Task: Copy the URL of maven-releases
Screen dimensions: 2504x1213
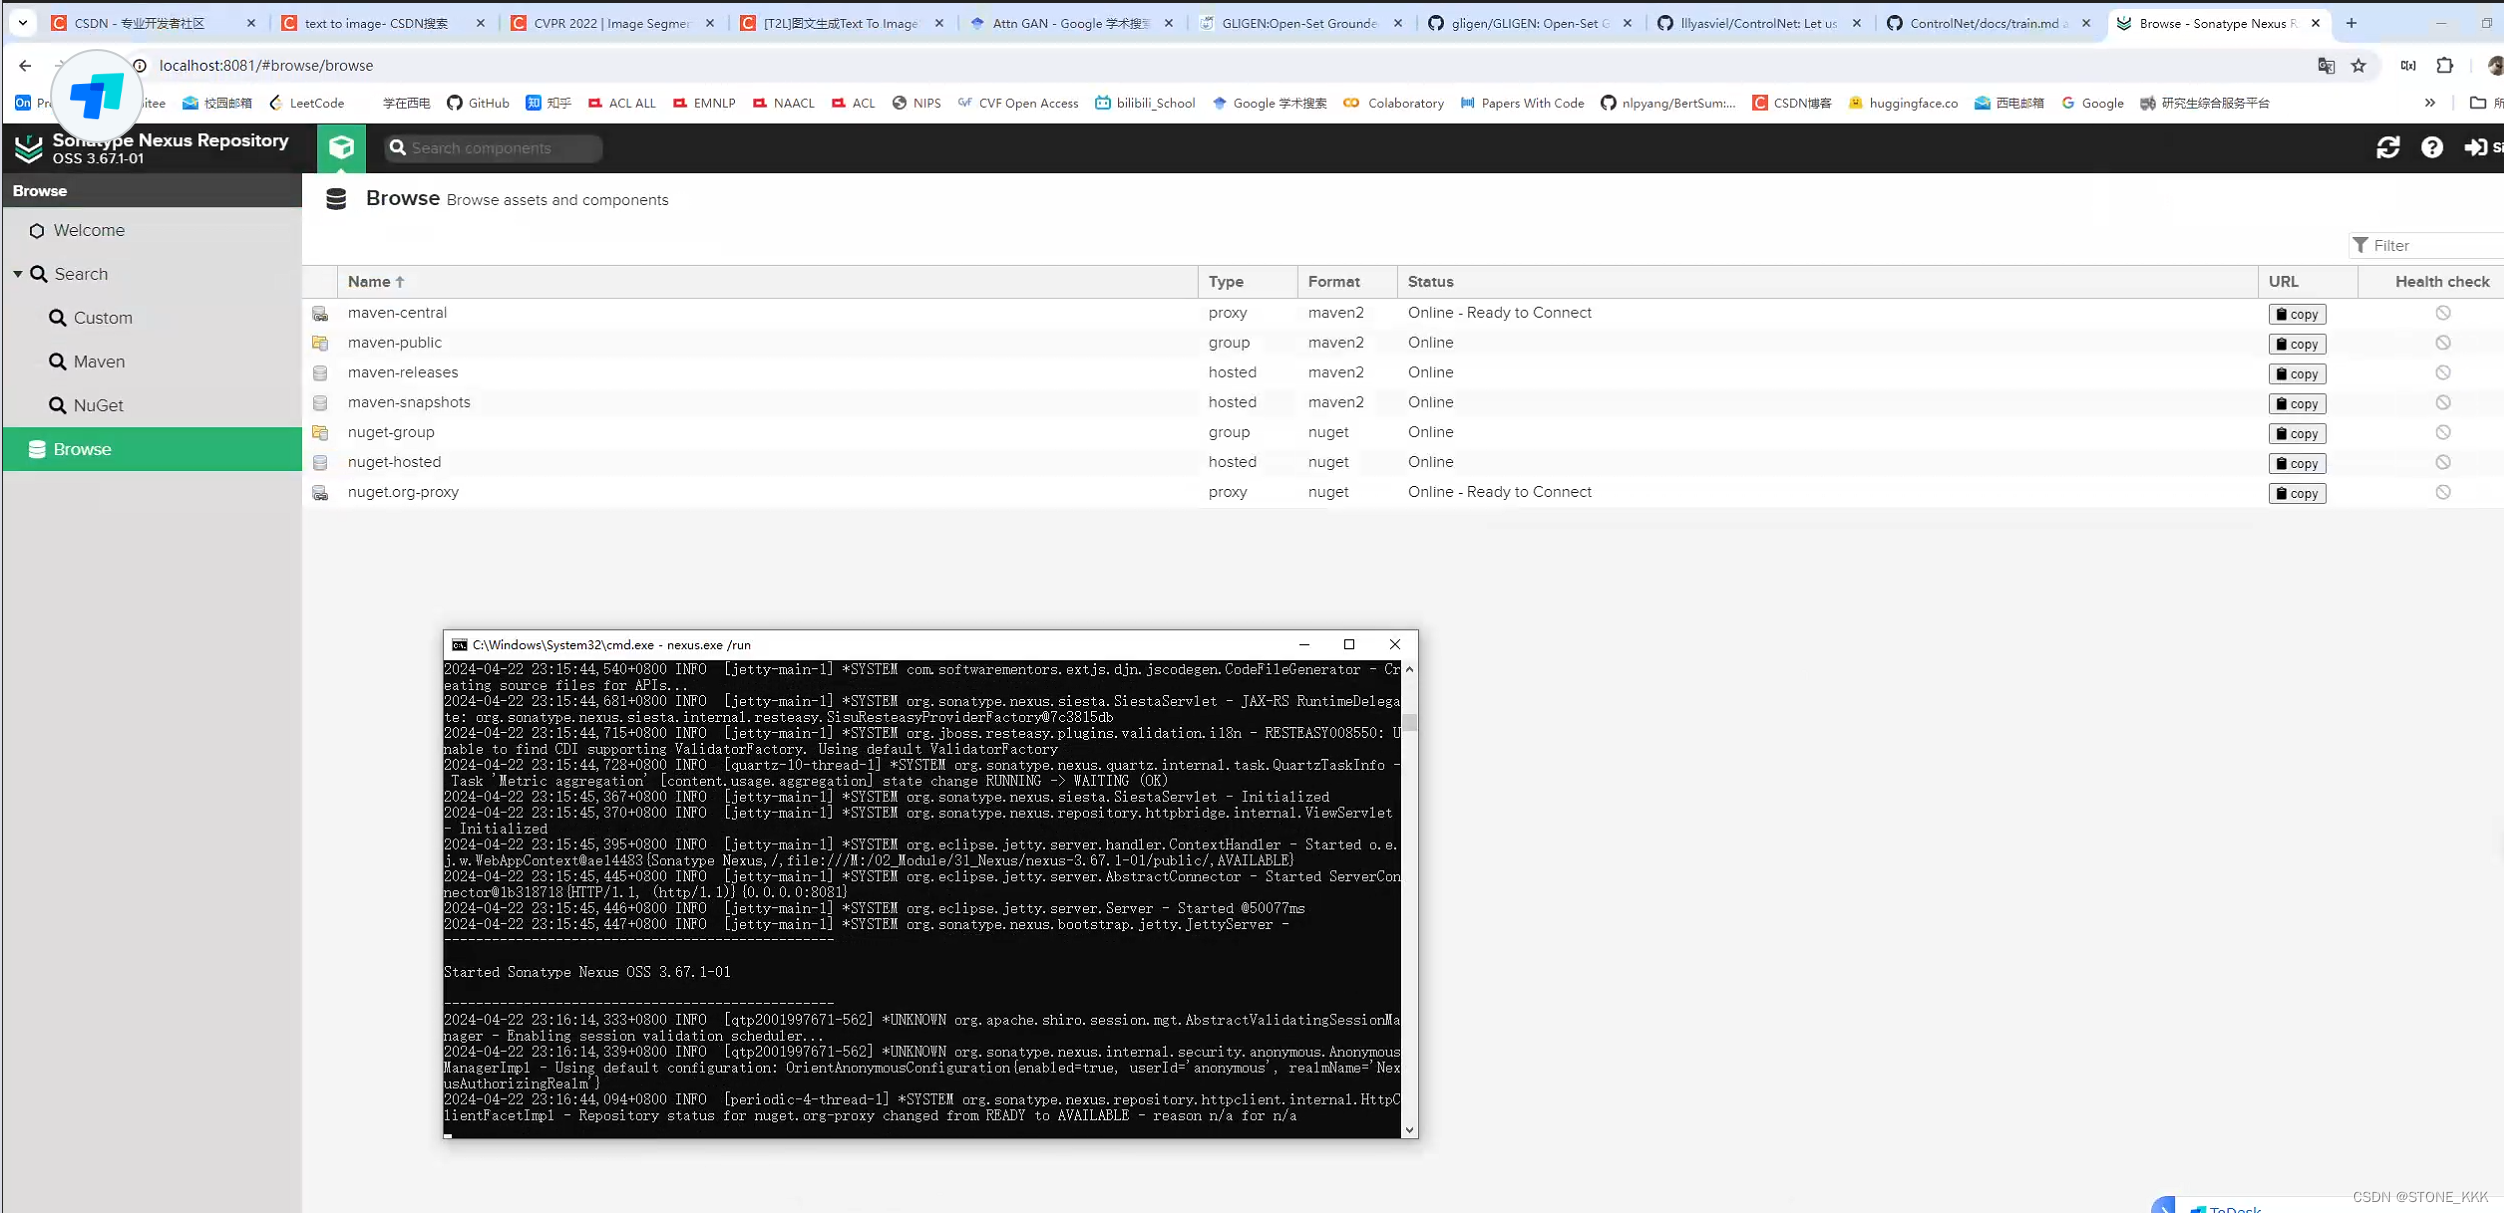Action: (x=2297, y=374)
